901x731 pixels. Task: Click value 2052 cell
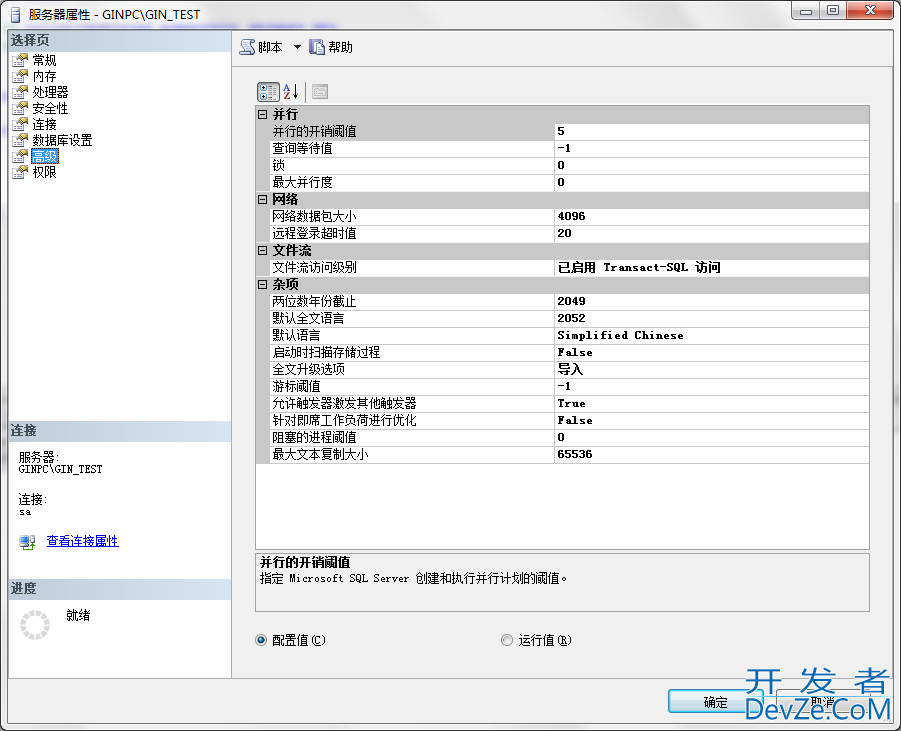(712, 318)
